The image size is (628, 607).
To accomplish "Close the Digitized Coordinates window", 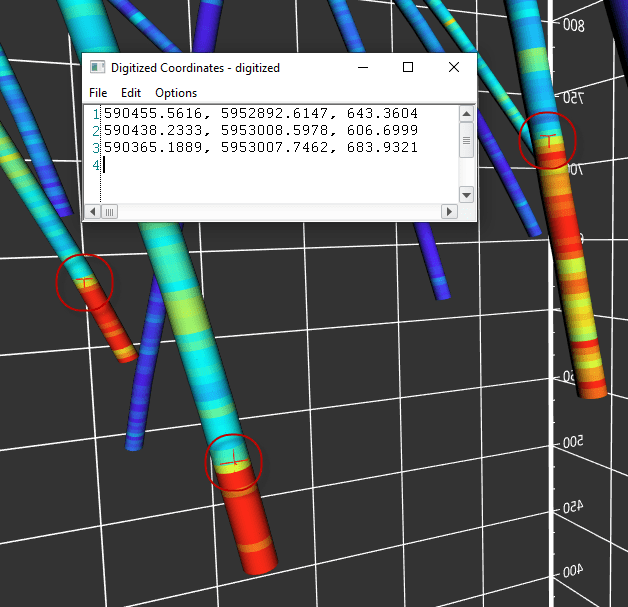I will [454, 67].
